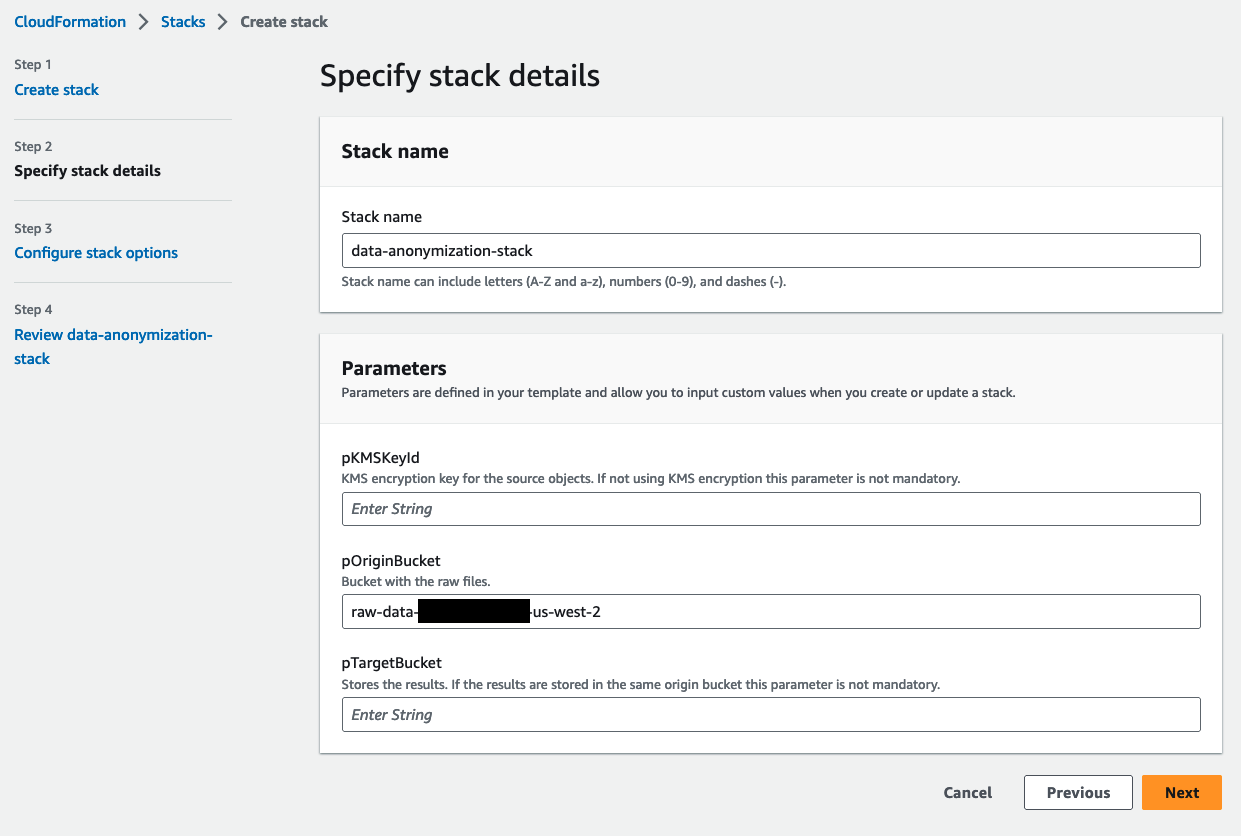Click into the pKMSKeyId input box
This screenshot has width=1241, height=836.
pyautogui.click(x=770, y=509)
